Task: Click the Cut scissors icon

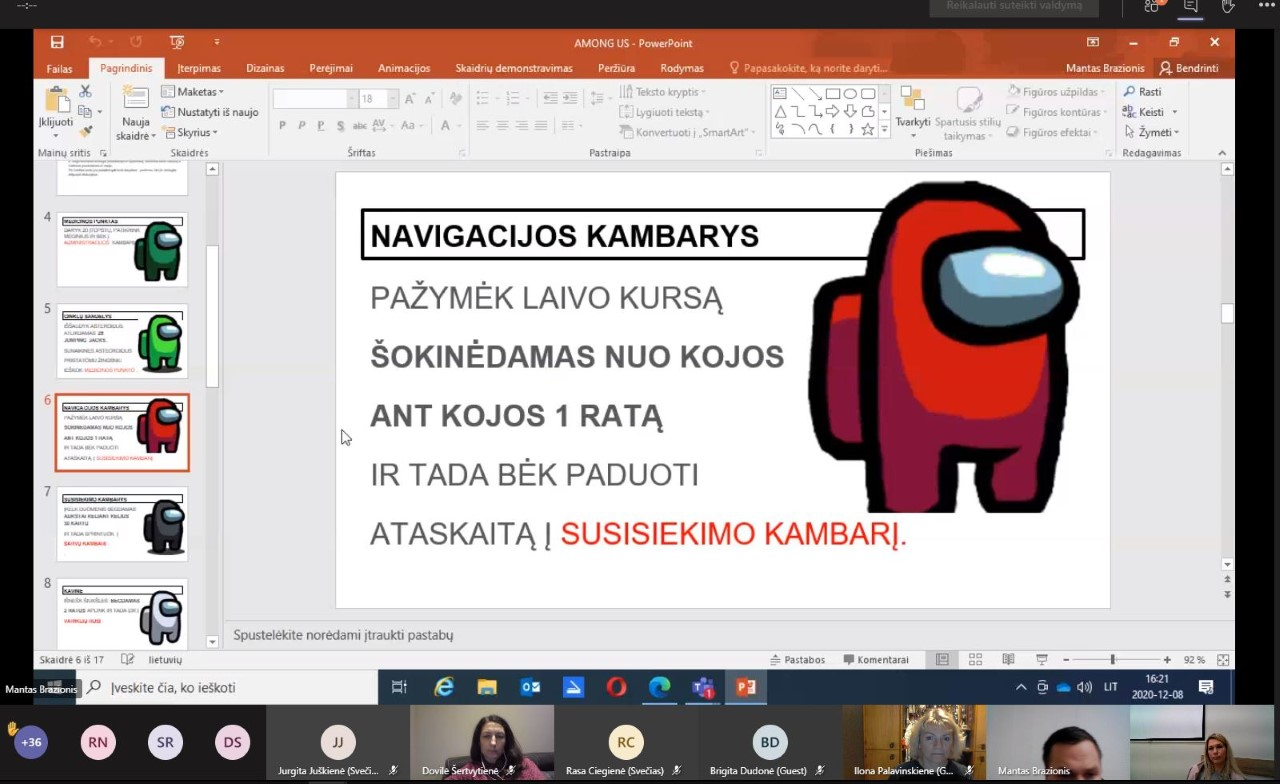Action: click(85, 91)
